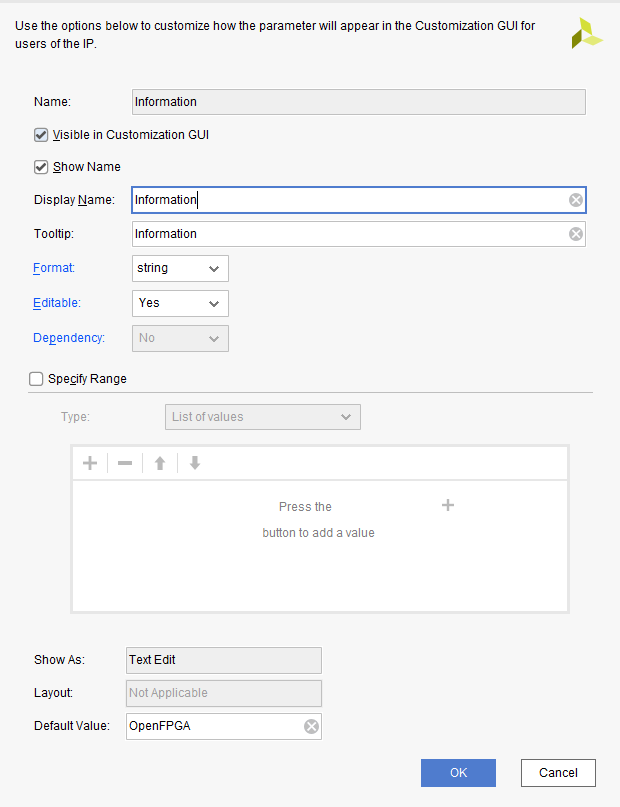Open the Format dropdown
Screen dimensions: 620x807
(x=180, y=269)
